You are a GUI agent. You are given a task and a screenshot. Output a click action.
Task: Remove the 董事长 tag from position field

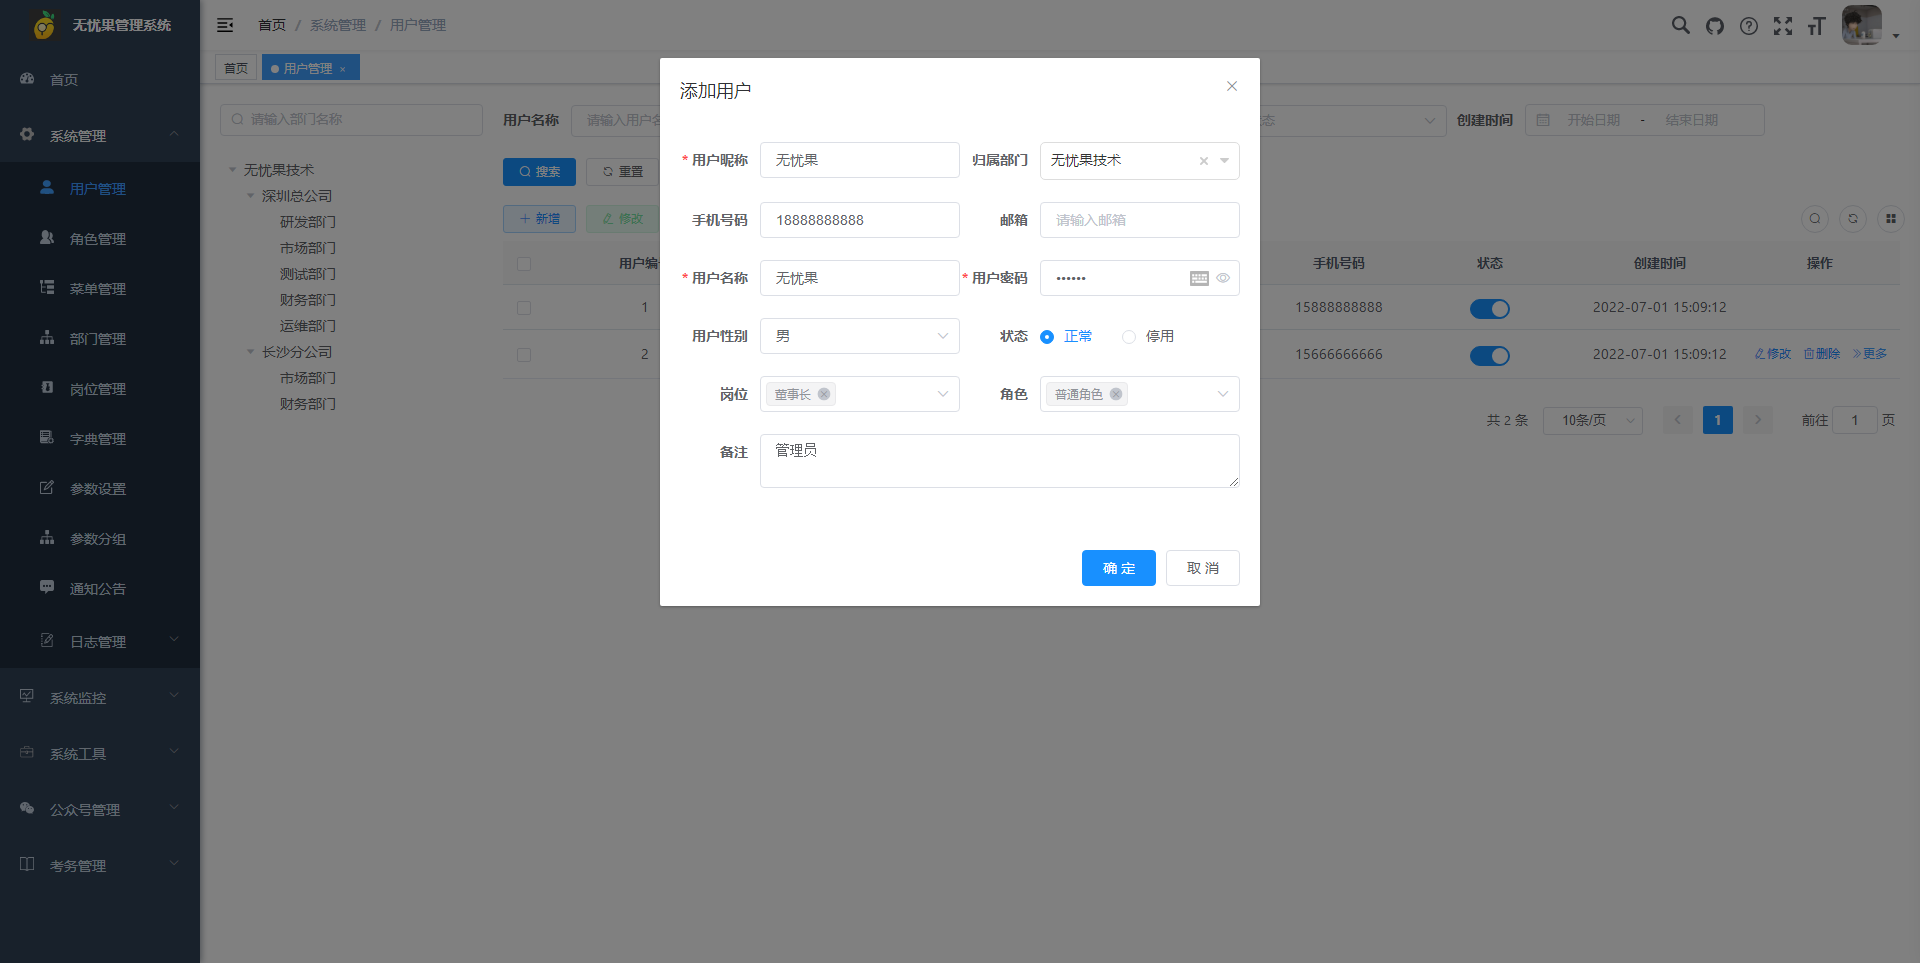[824, 394]
